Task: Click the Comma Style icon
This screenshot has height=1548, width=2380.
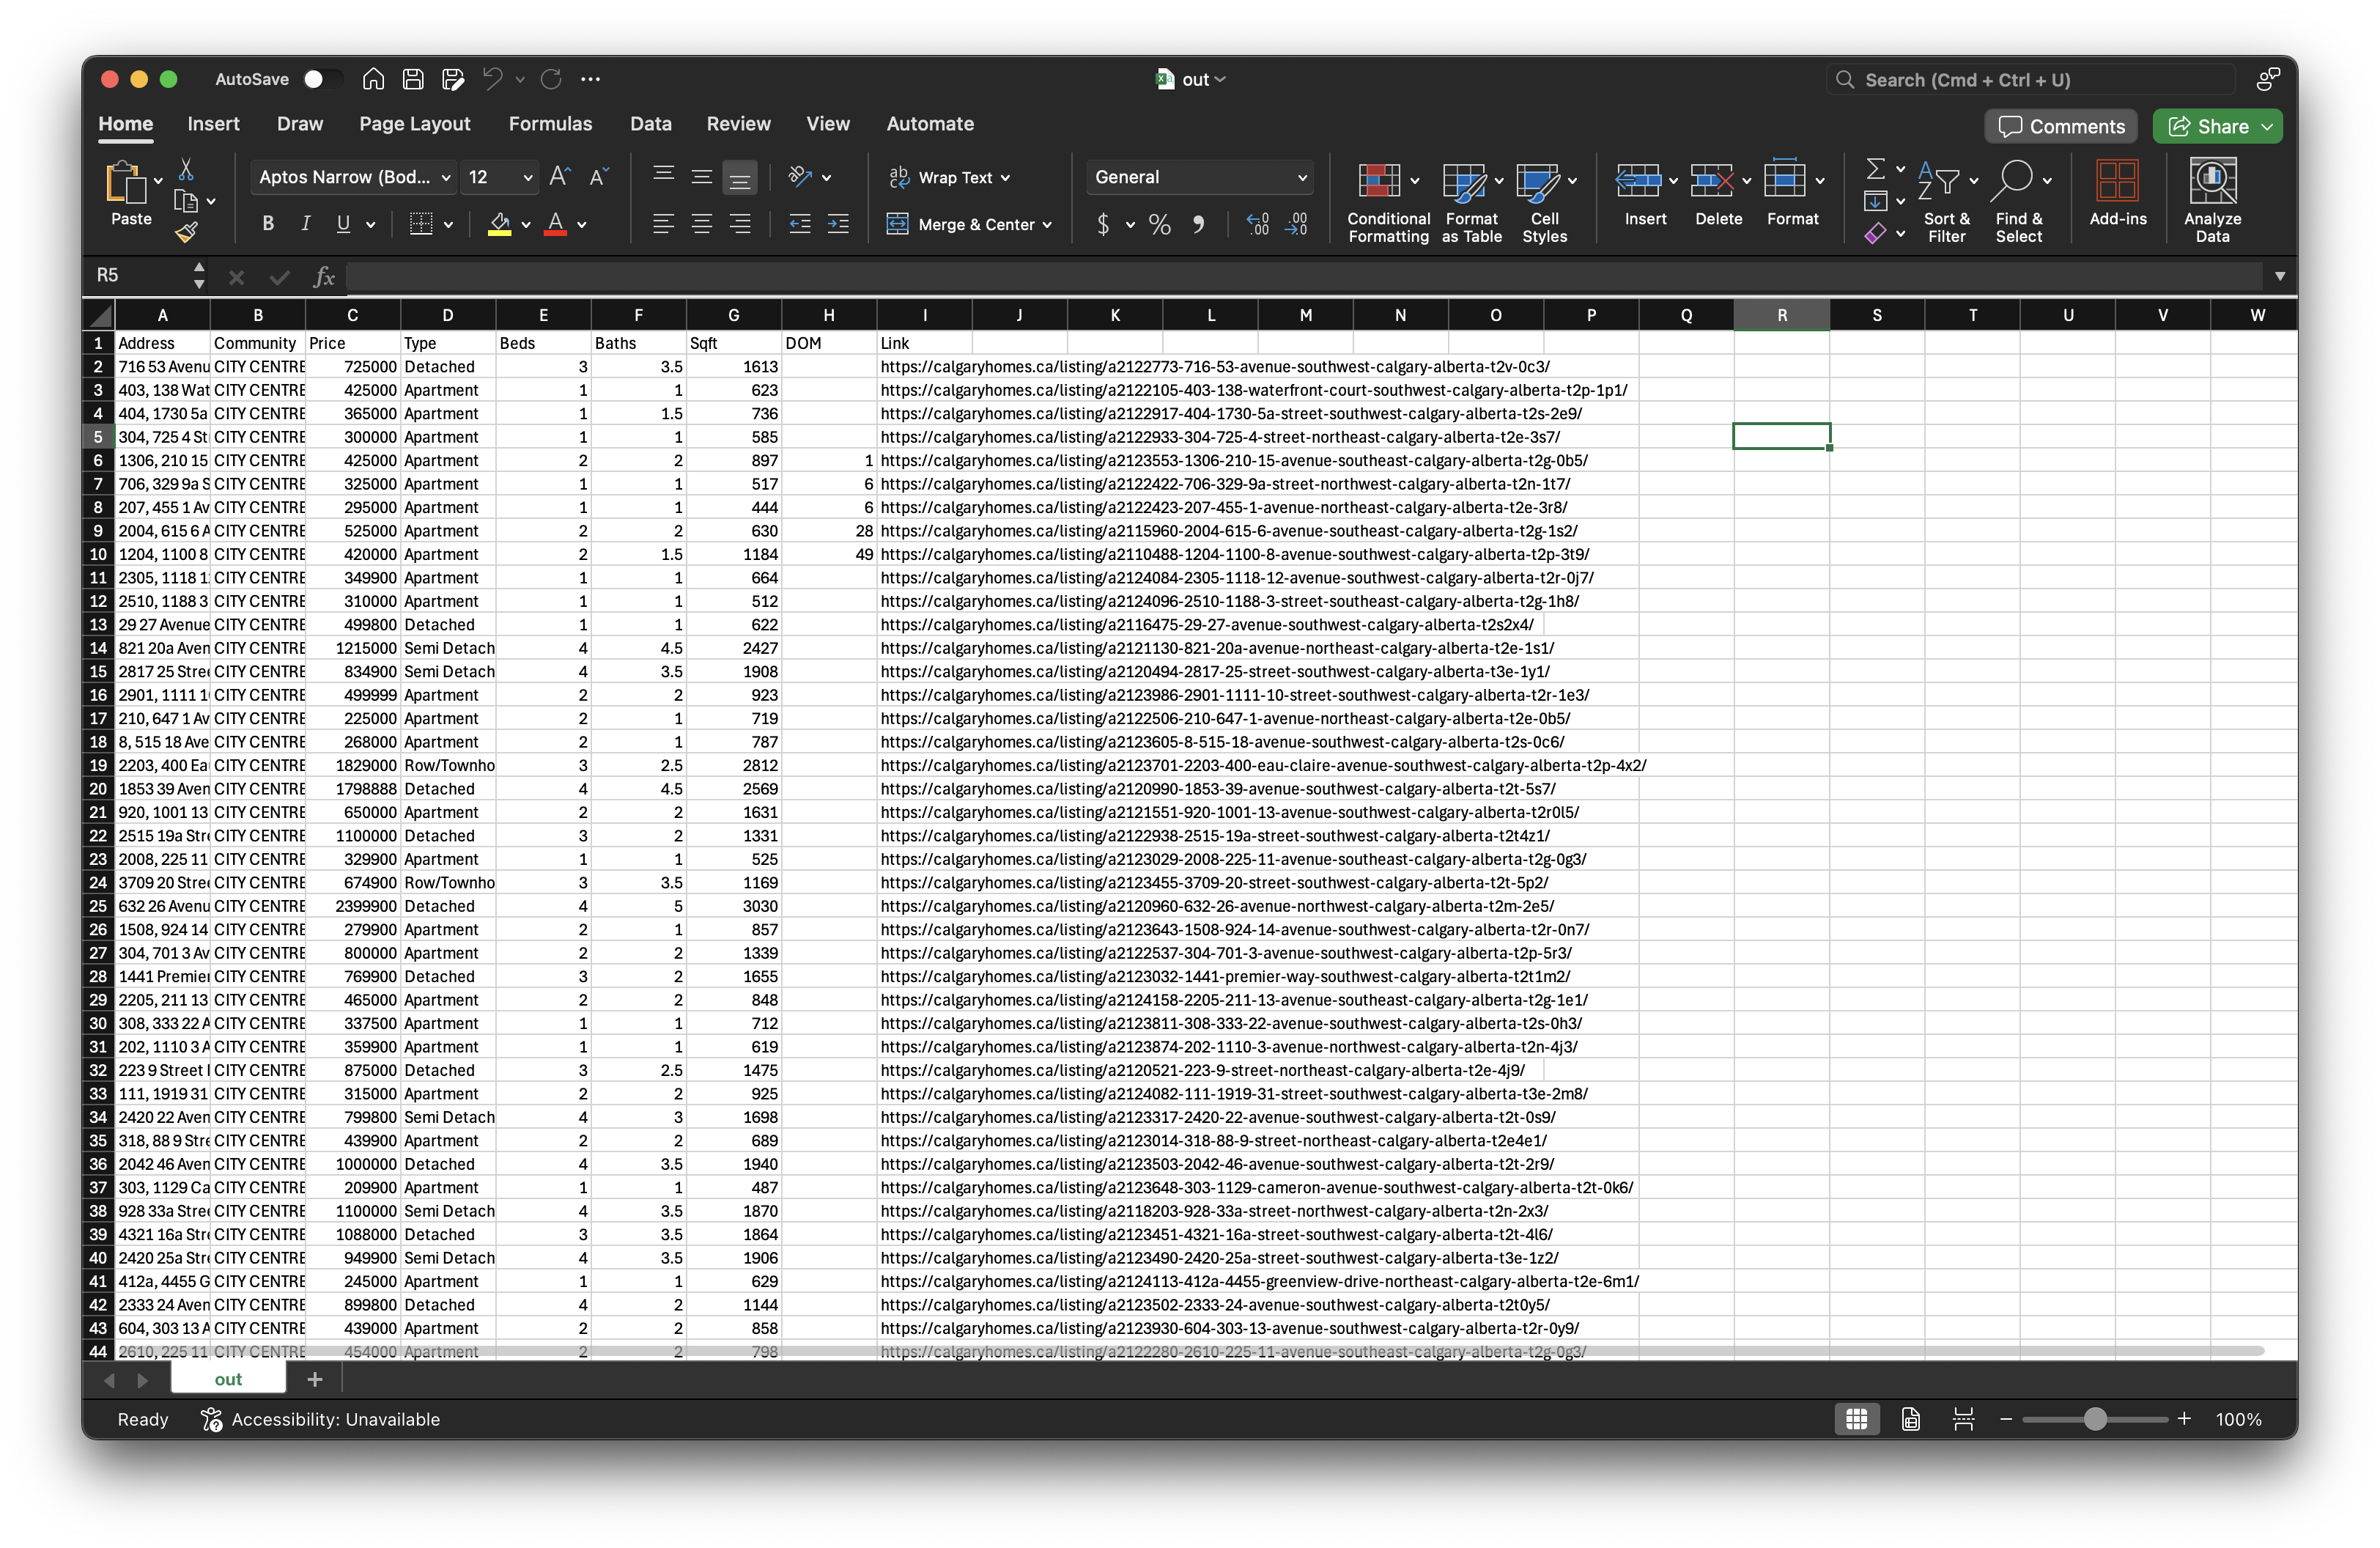Action: (x=1198, y=225)
